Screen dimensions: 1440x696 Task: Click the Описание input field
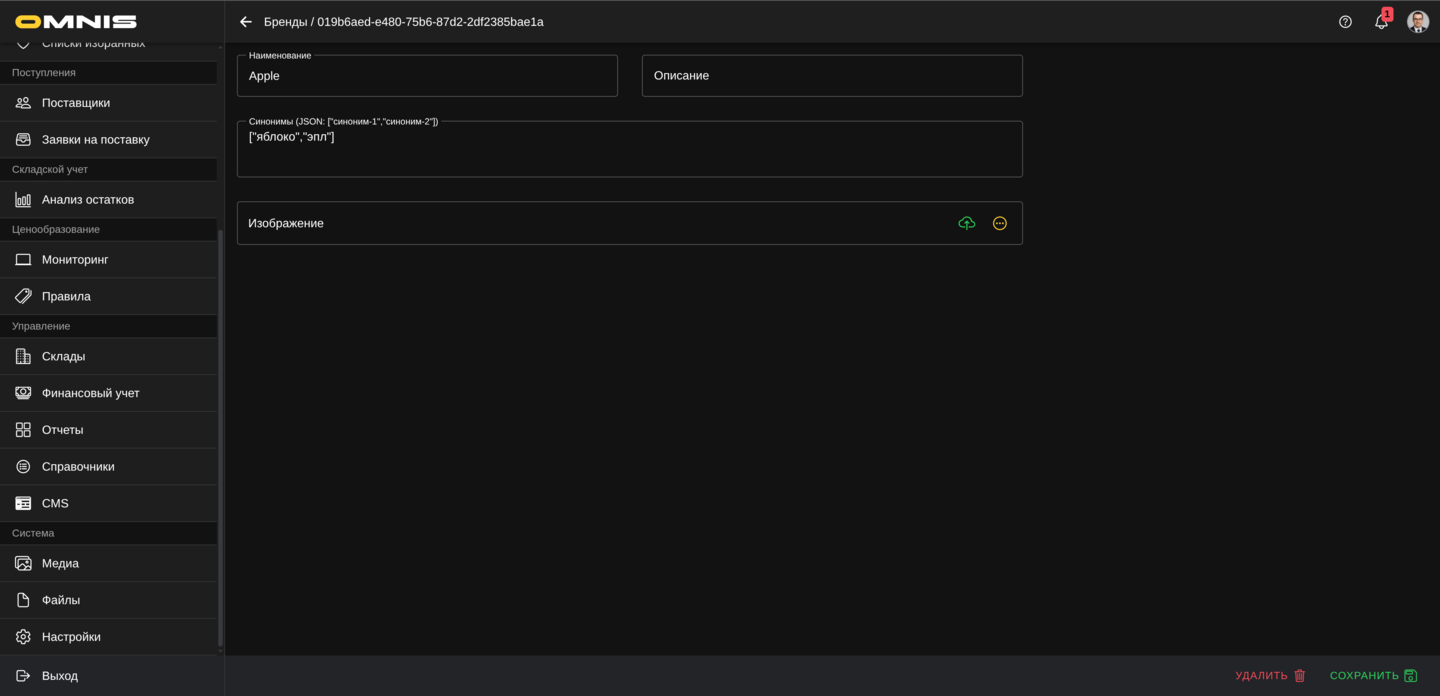click(831, 76)
